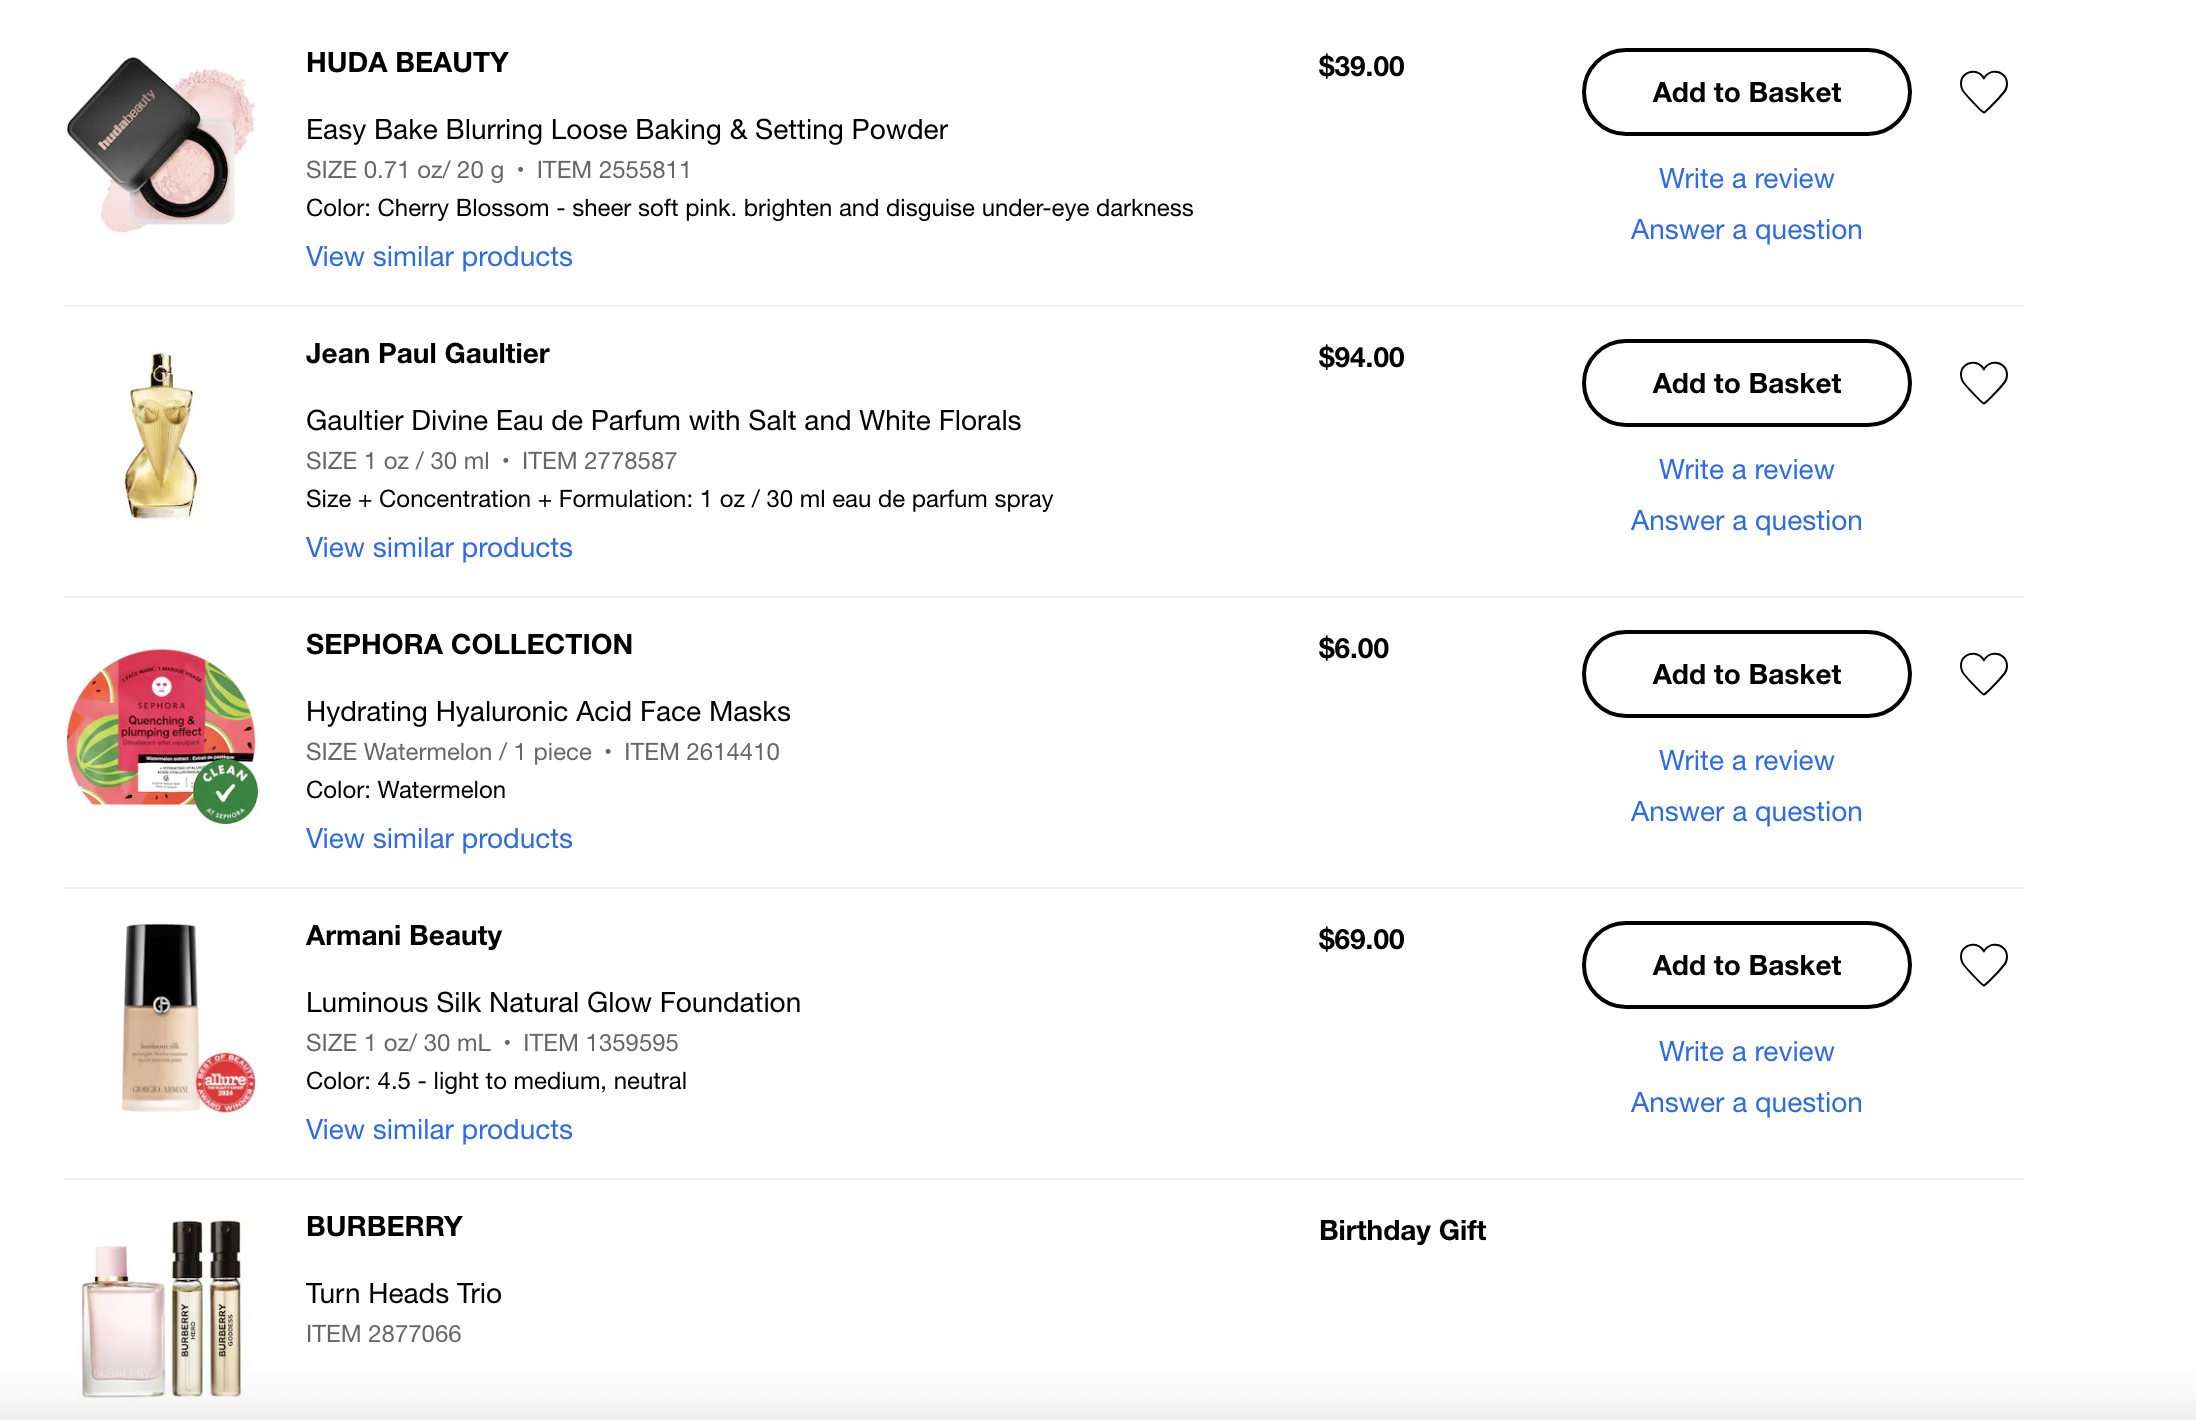Answer a question about Huda Beauty powder
The height and width of the screenshot is (1420, 2196).
(1746, 229)
